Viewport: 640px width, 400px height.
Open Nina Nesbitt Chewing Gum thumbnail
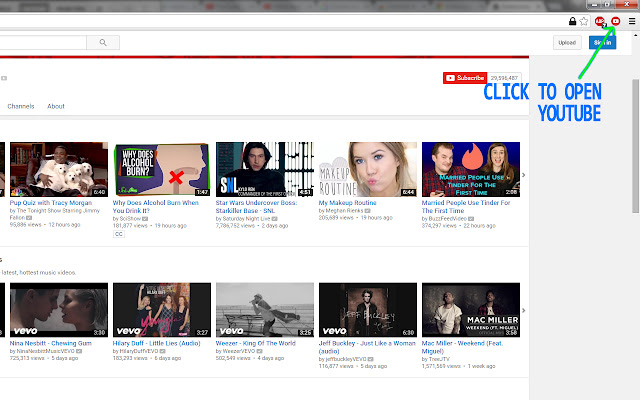click(x=59, y=310)
